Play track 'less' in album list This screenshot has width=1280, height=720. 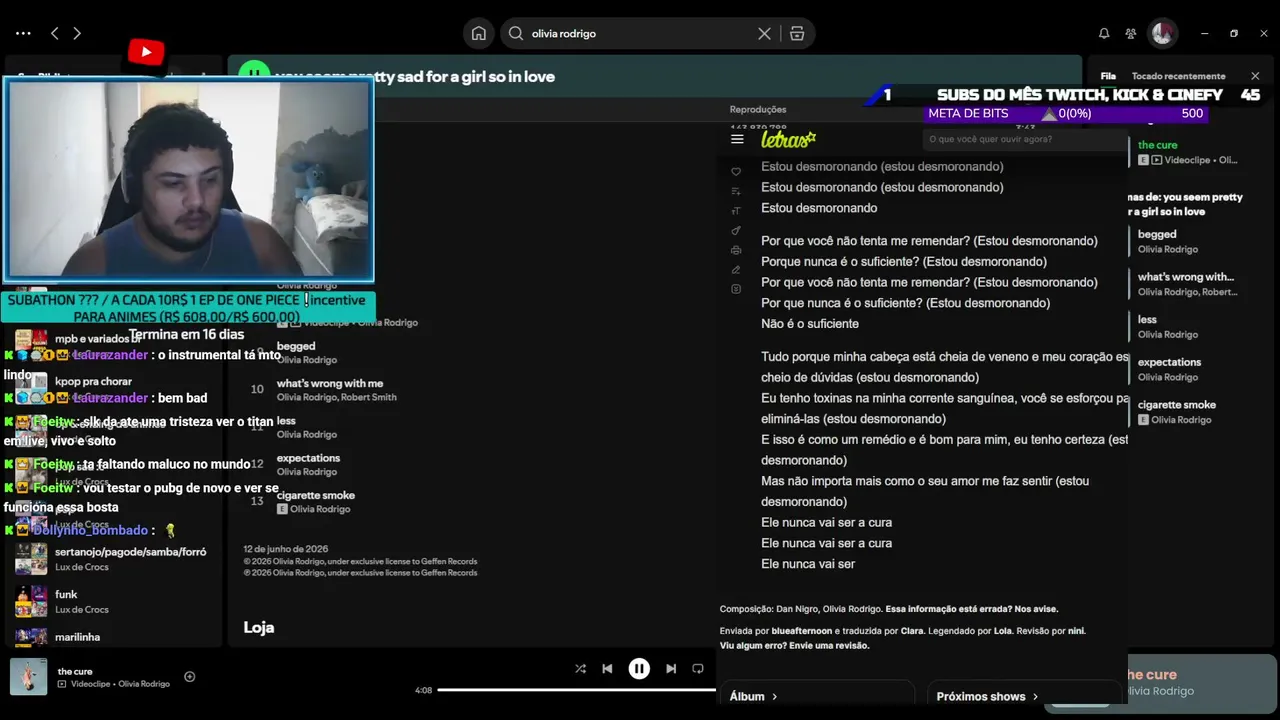286,421
